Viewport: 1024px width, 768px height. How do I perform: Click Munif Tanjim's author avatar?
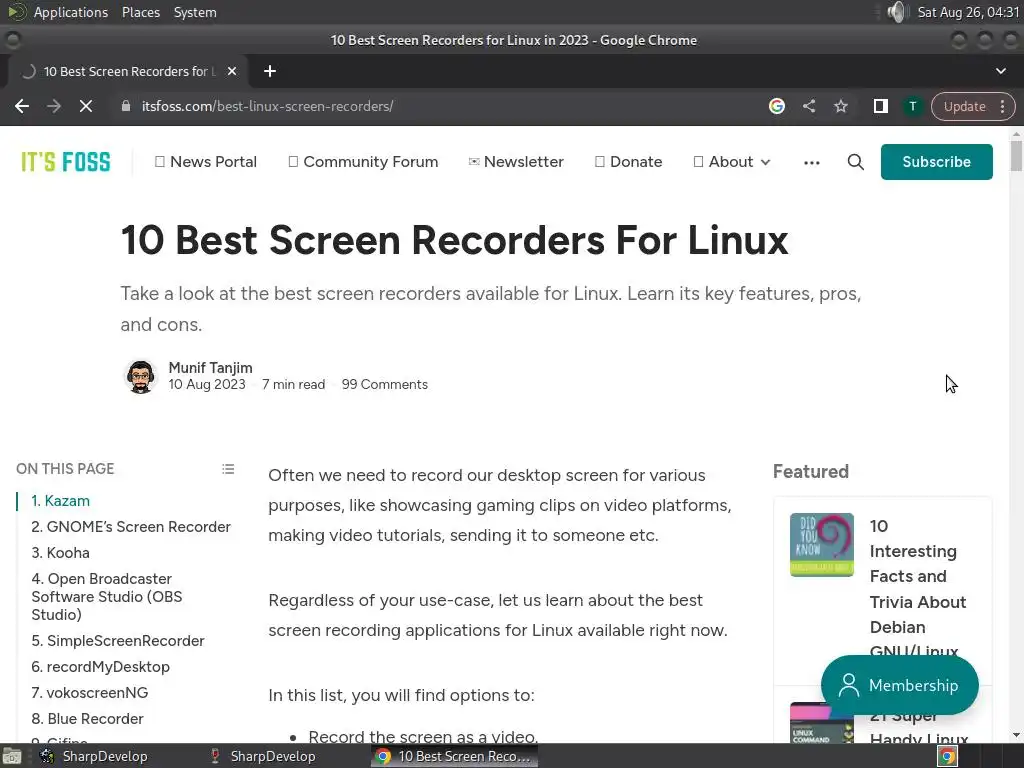coord(140,377)
